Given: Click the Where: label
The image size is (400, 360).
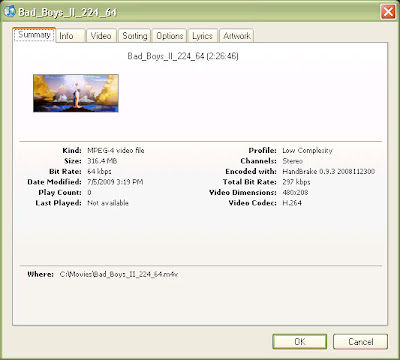Looking at the screenshot, I should (40, 274).
